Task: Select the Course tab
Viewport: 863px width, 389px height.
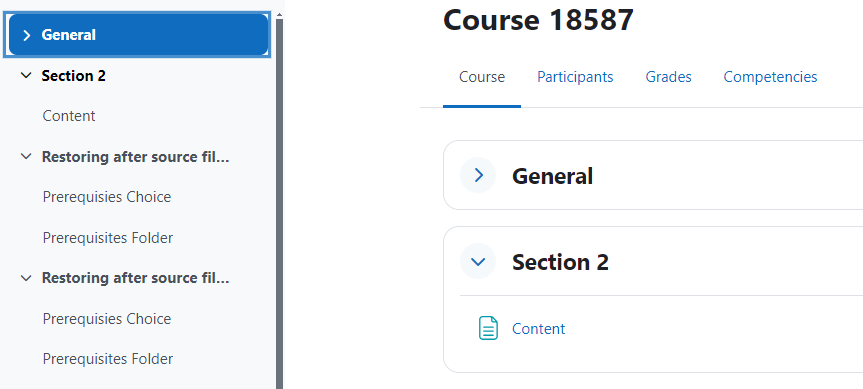Action: (482, 77)
